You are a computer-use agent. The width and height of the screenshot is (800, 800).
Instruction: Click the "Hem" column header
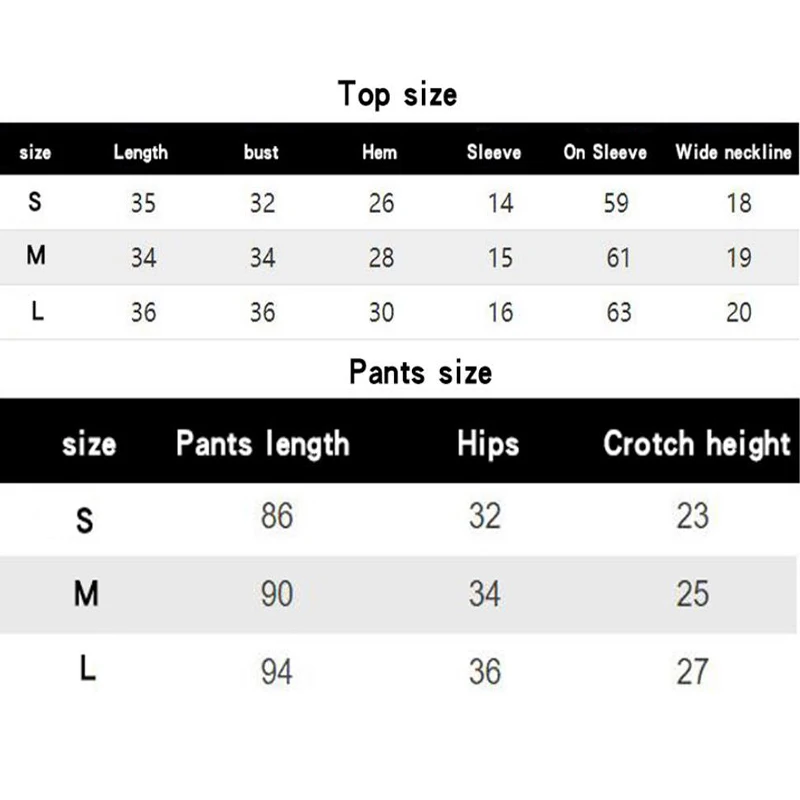tap(379, 153)
